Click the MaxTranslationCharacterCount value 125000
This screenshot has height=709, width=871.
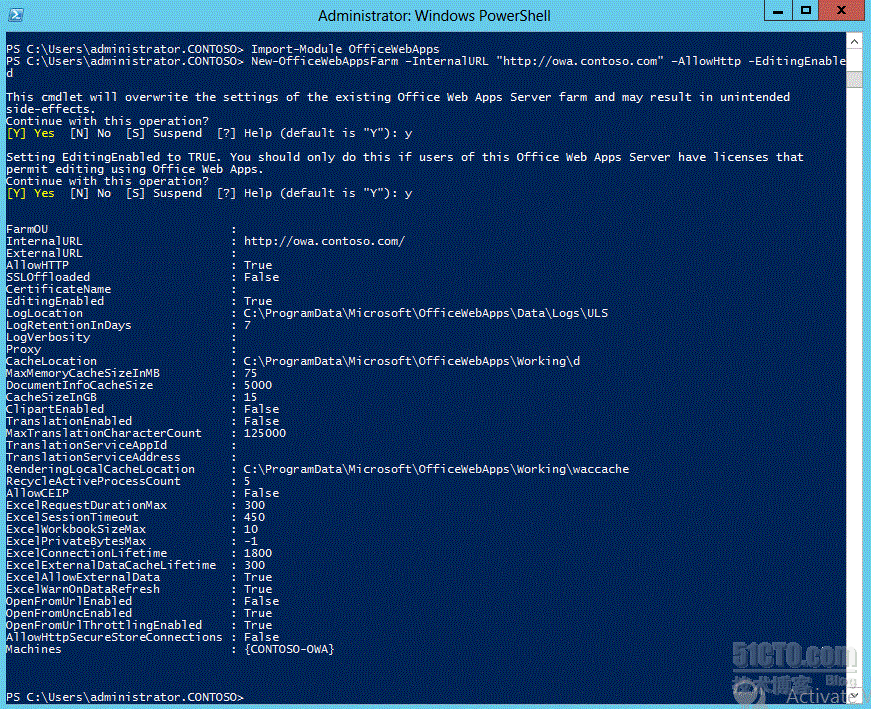[265, 433]
